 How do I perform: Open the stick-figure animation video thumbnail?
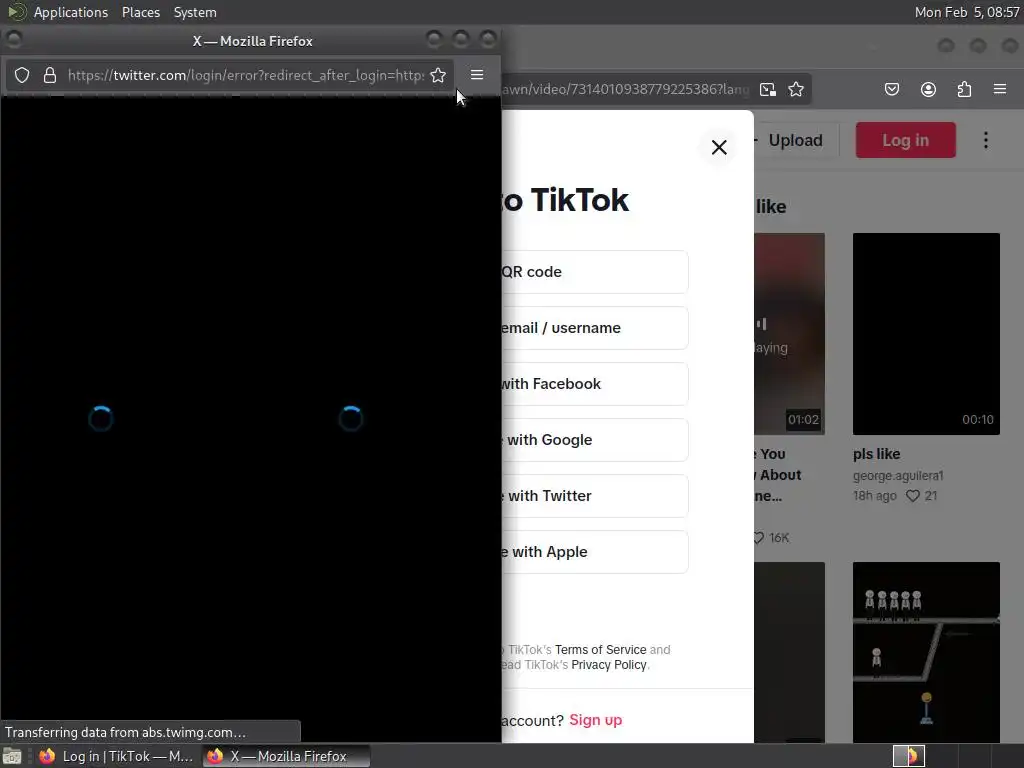click(926, 652)
